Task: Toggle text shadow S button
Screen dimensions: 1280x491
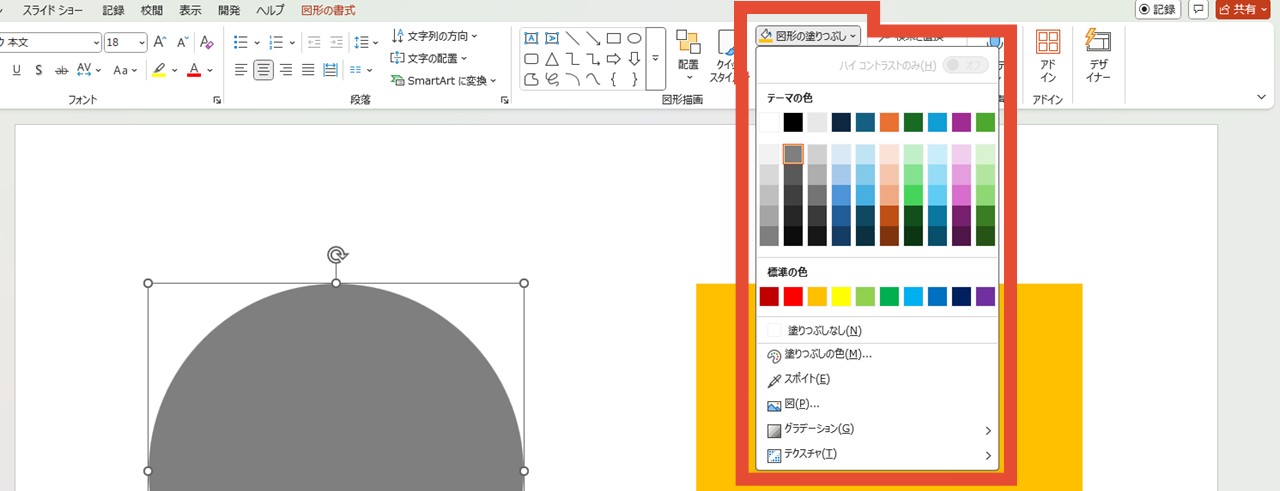Action: pos(38,70)
